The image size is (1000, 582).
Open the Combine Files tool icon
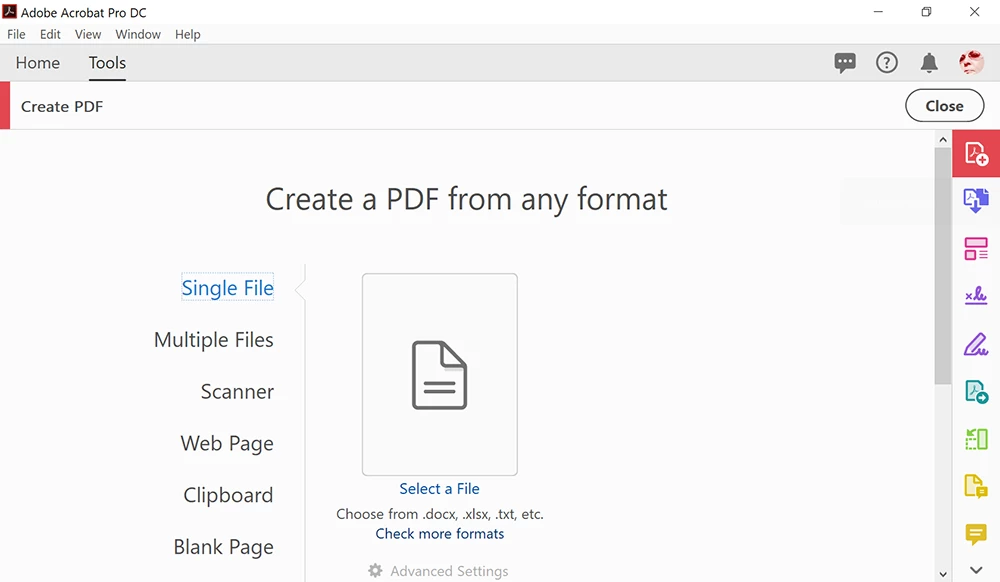(976, 200)
